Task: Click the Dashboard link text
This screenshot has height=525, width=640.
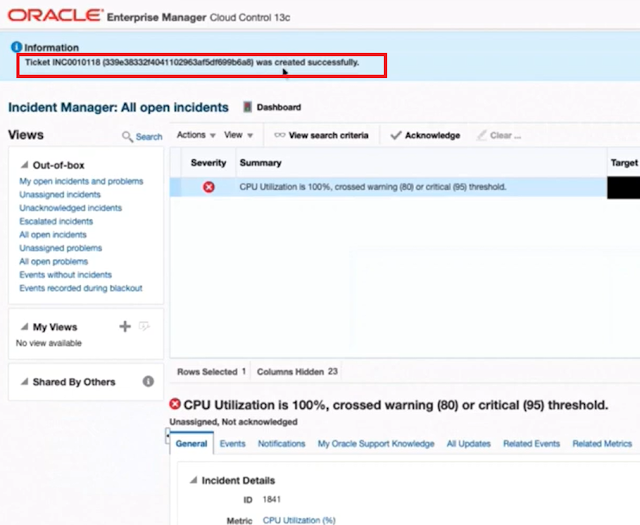Action: point(279,107)
